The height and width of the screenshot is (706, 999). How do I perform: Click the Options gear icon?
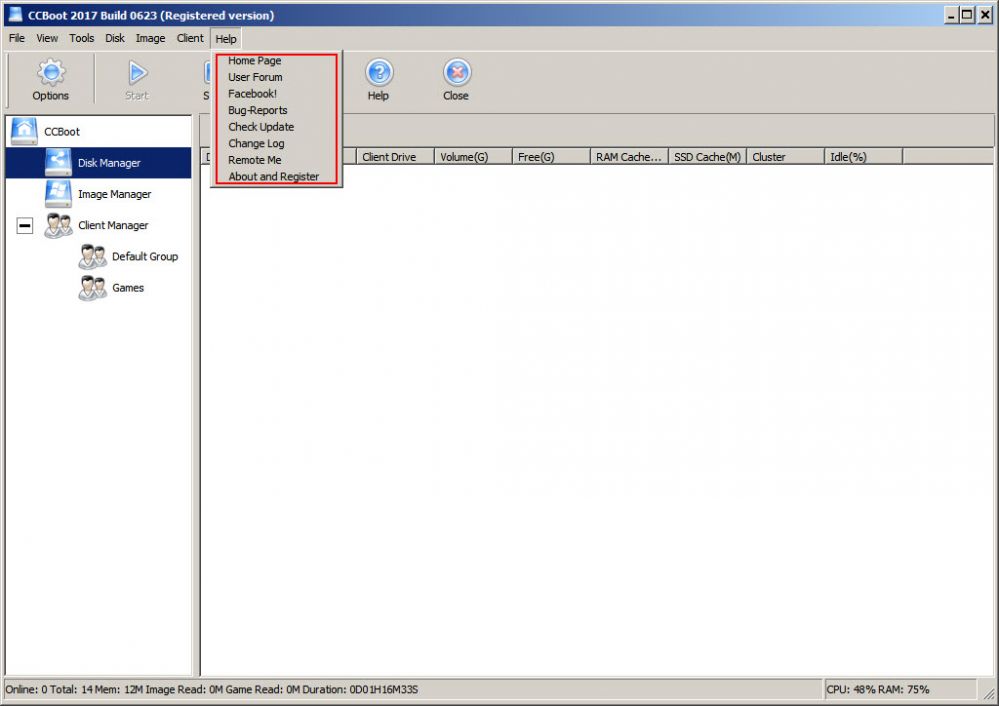pos(51,72)
